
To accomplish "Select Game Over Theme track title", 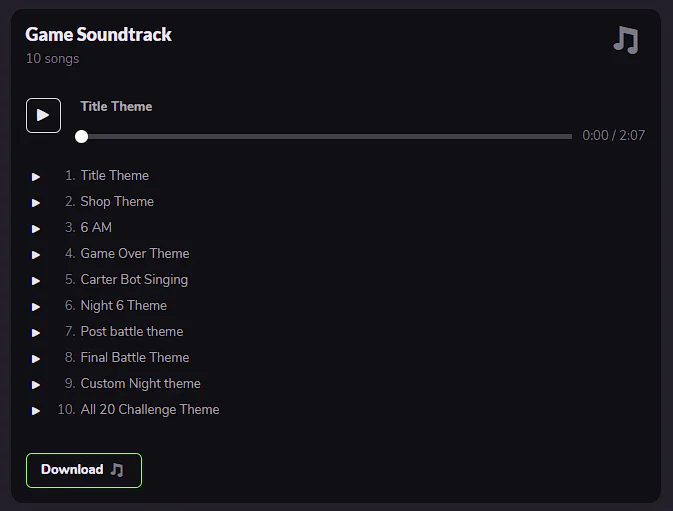I will click(135, 254).
